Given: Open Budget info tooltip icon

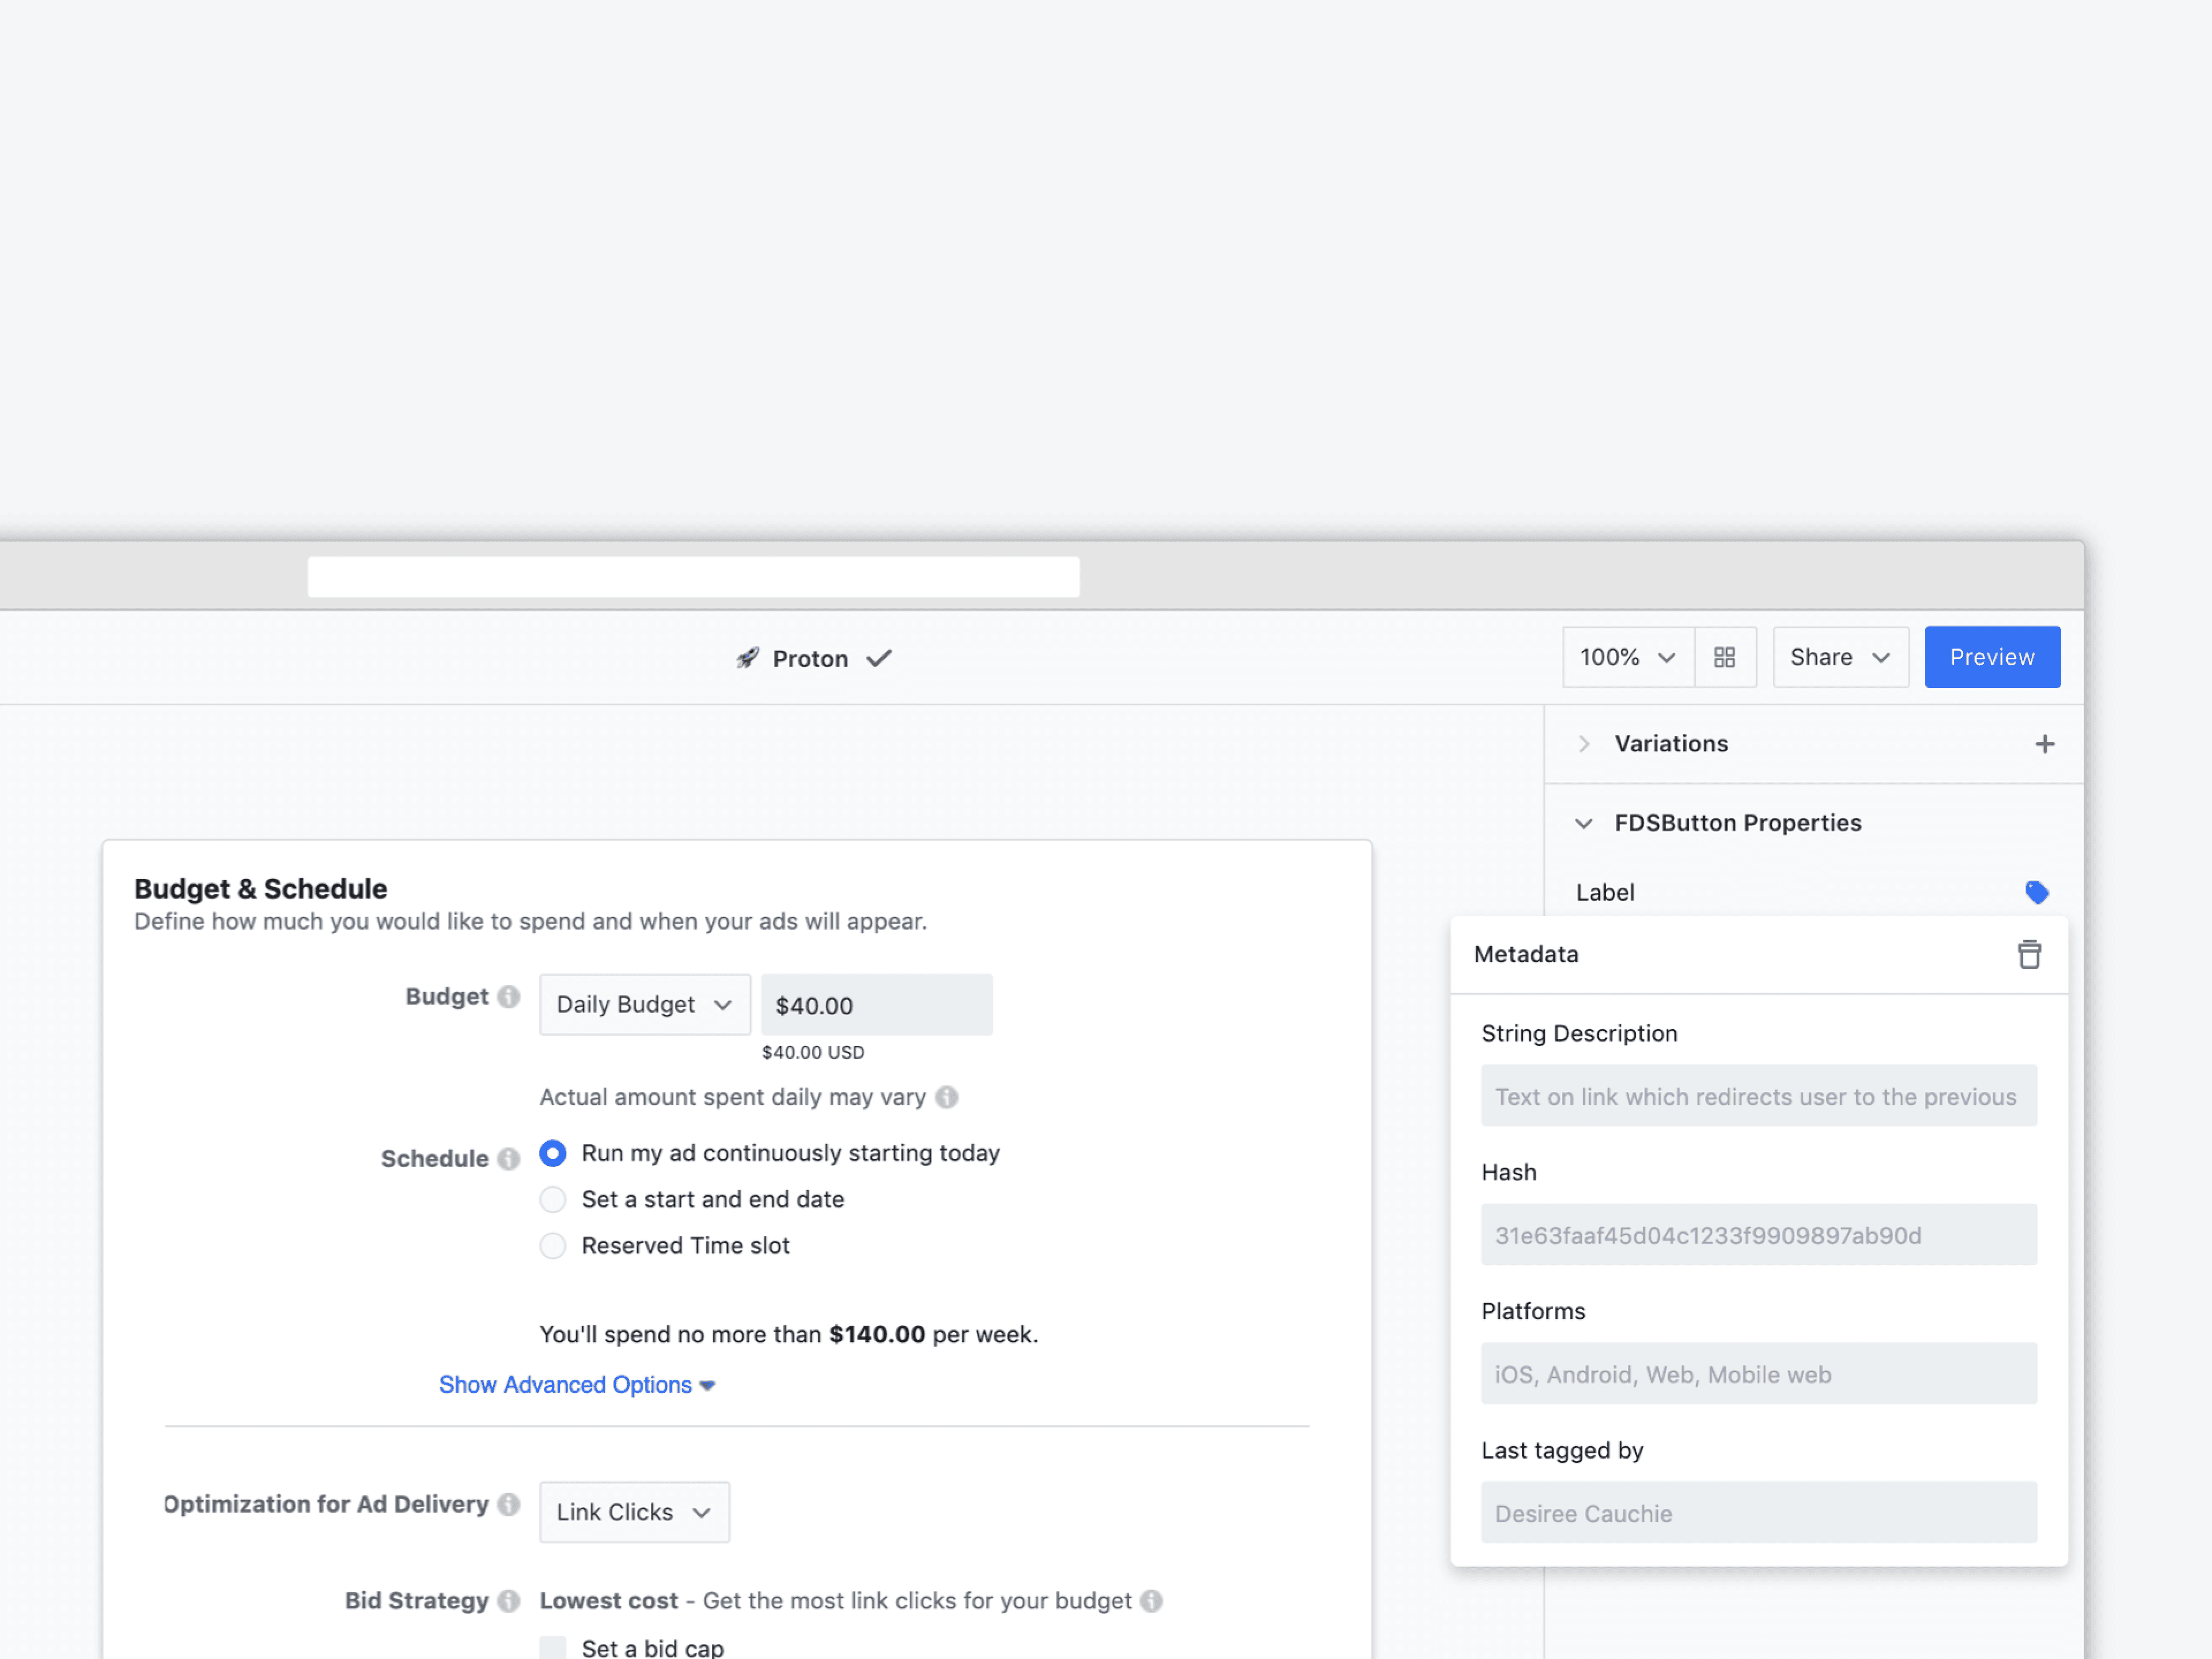Looking at the screenshot, I should (x=509, y=997).
